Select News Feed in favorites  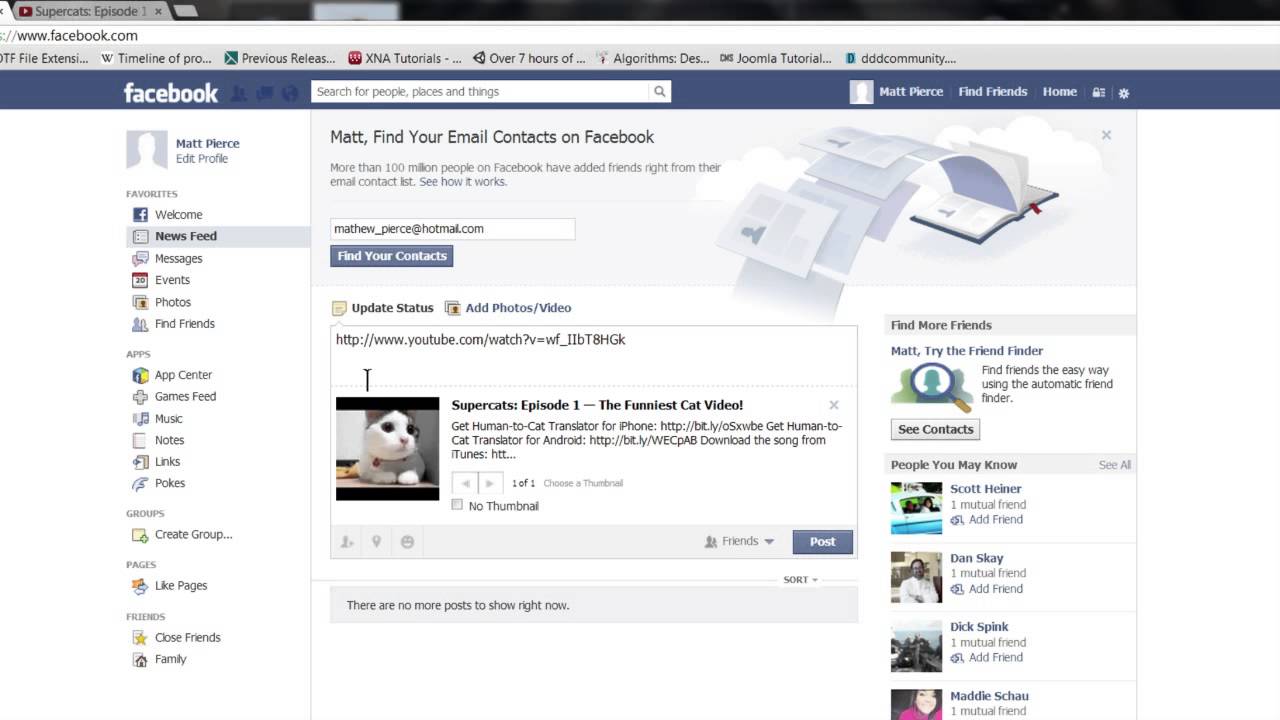[186, 237]
